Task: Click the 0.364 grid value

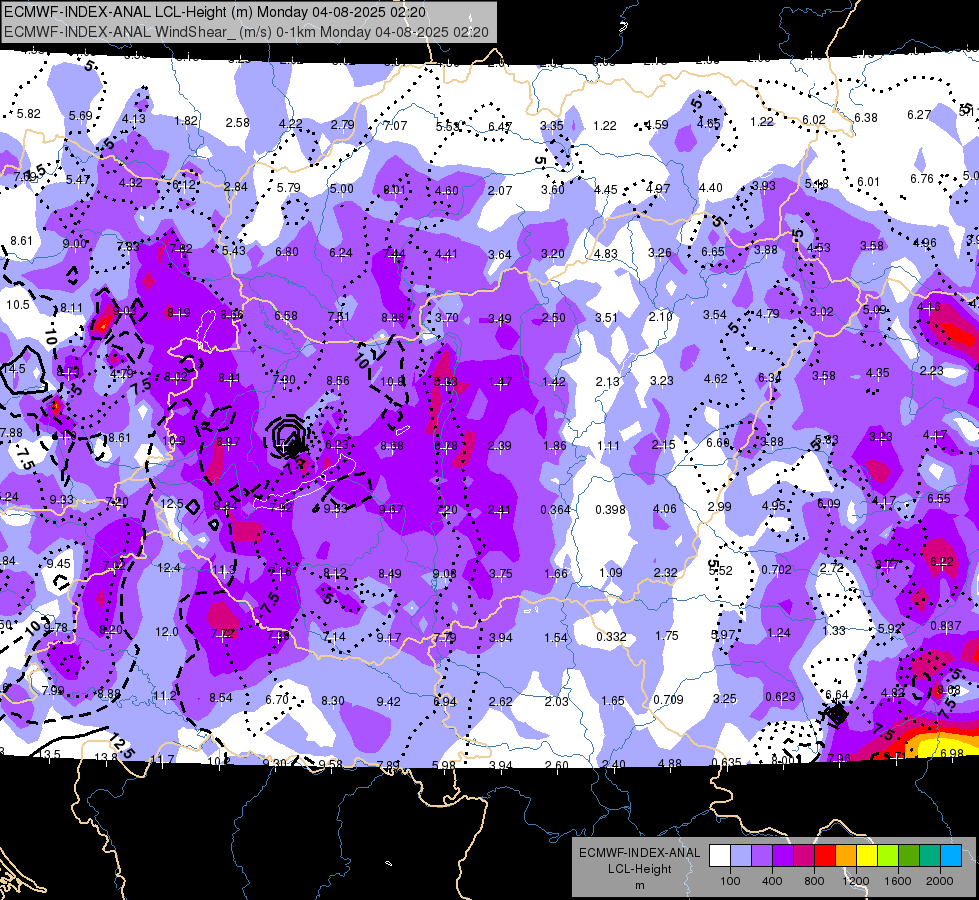Action: coord(555,510)
